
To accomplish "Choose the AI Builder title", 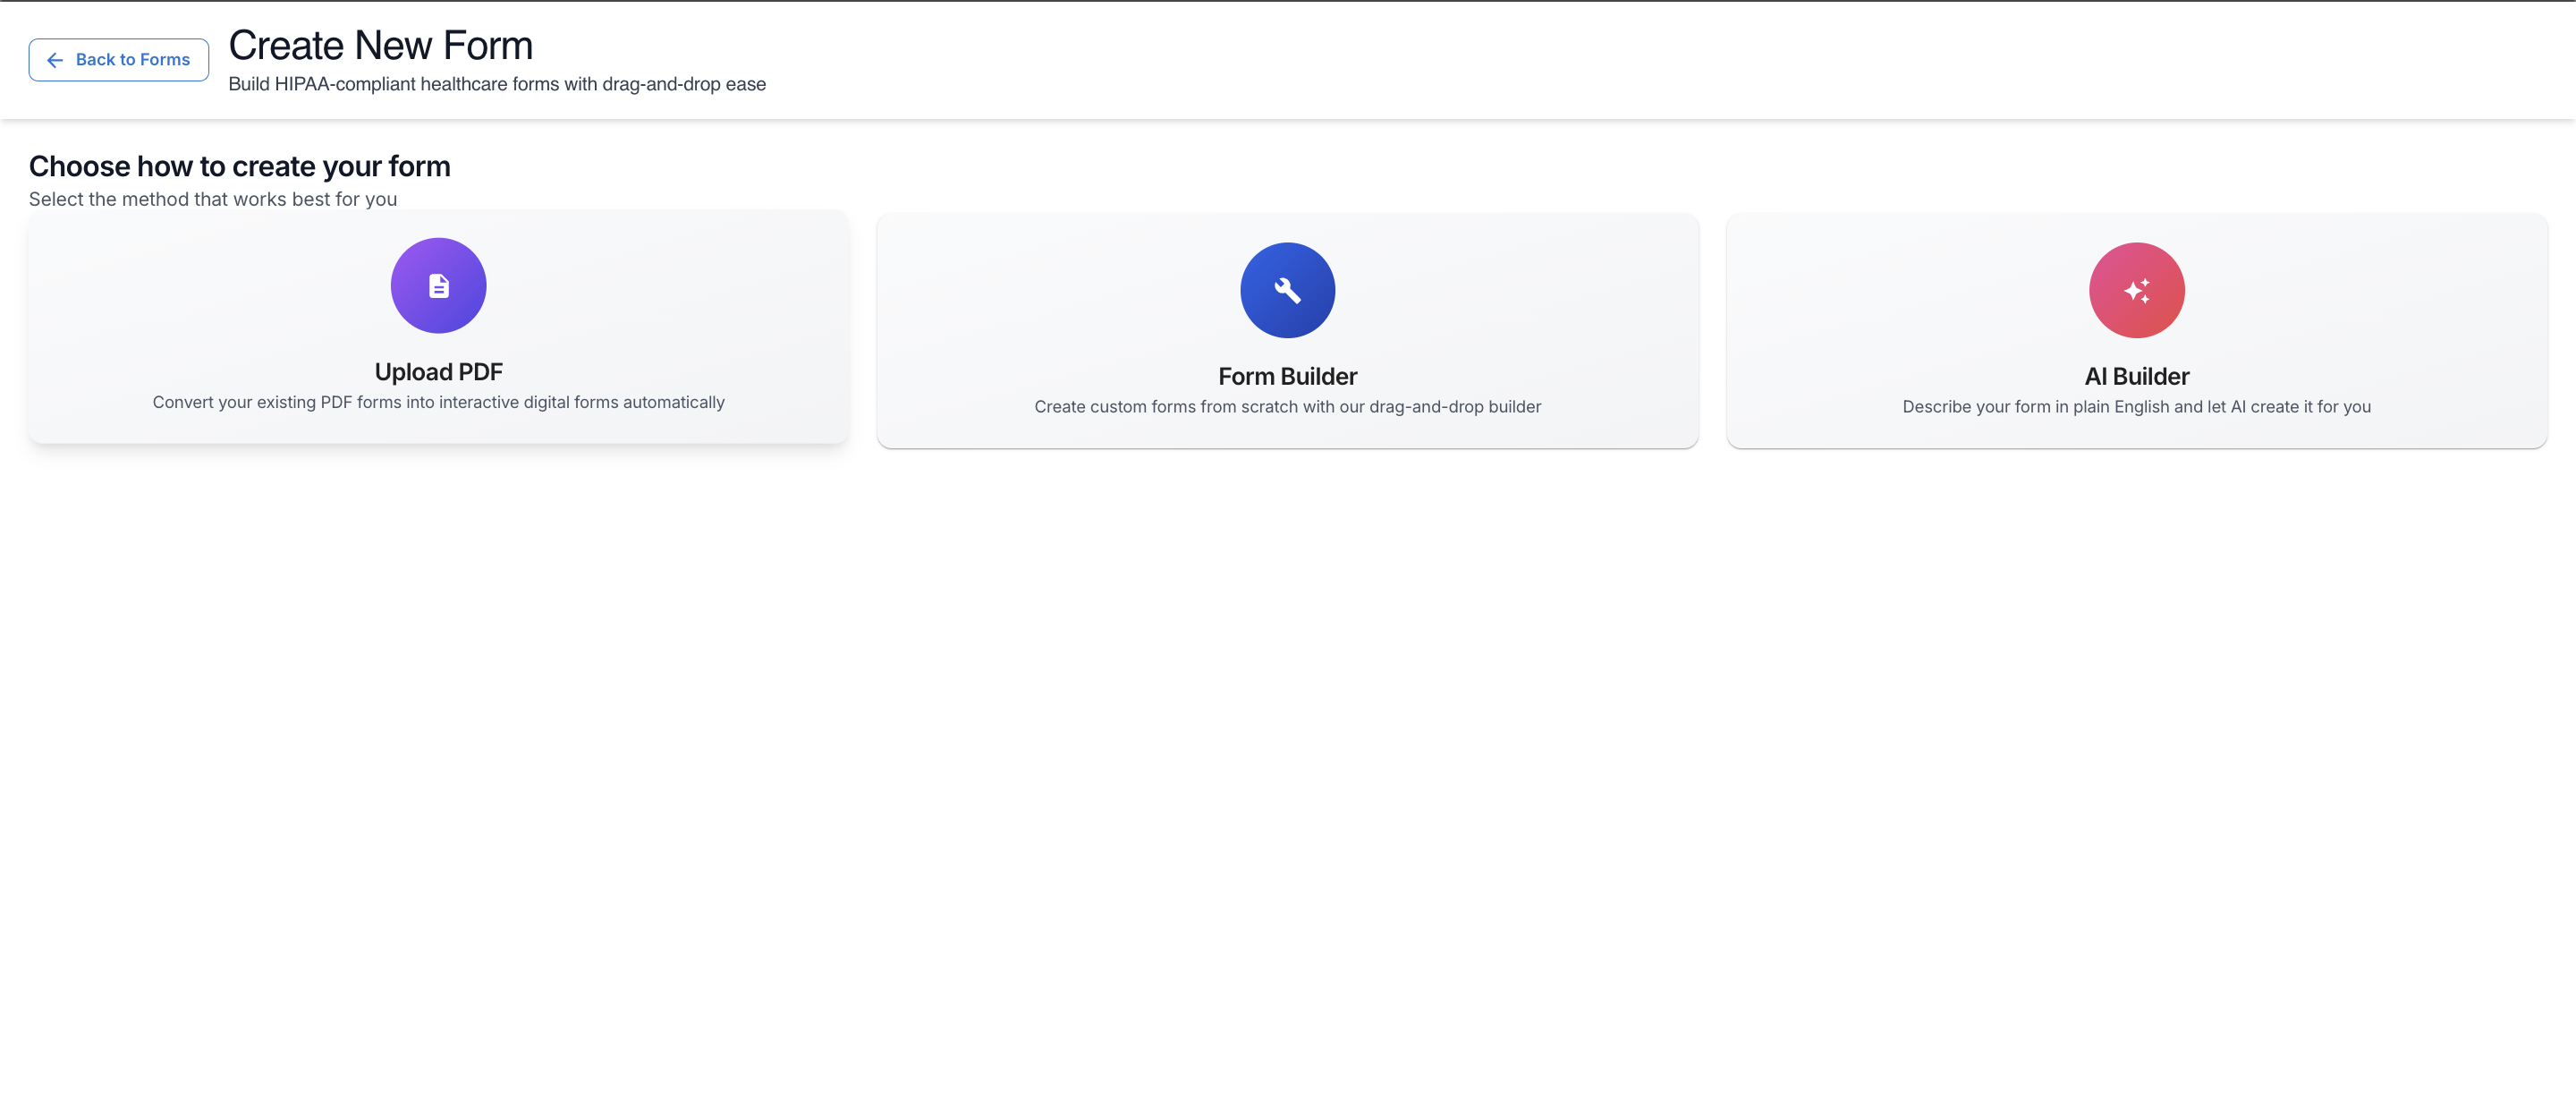I will 2136,376.
